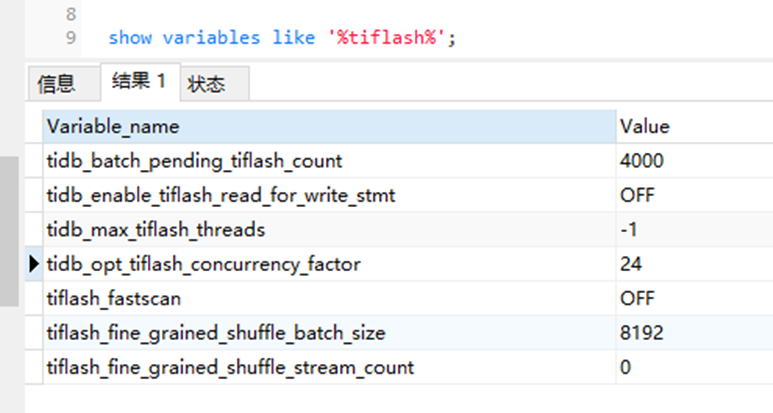Select the tidb_batch_pending_tiflash_count cell
This screenshot has height=413, width=773.
tap(194, 160)
